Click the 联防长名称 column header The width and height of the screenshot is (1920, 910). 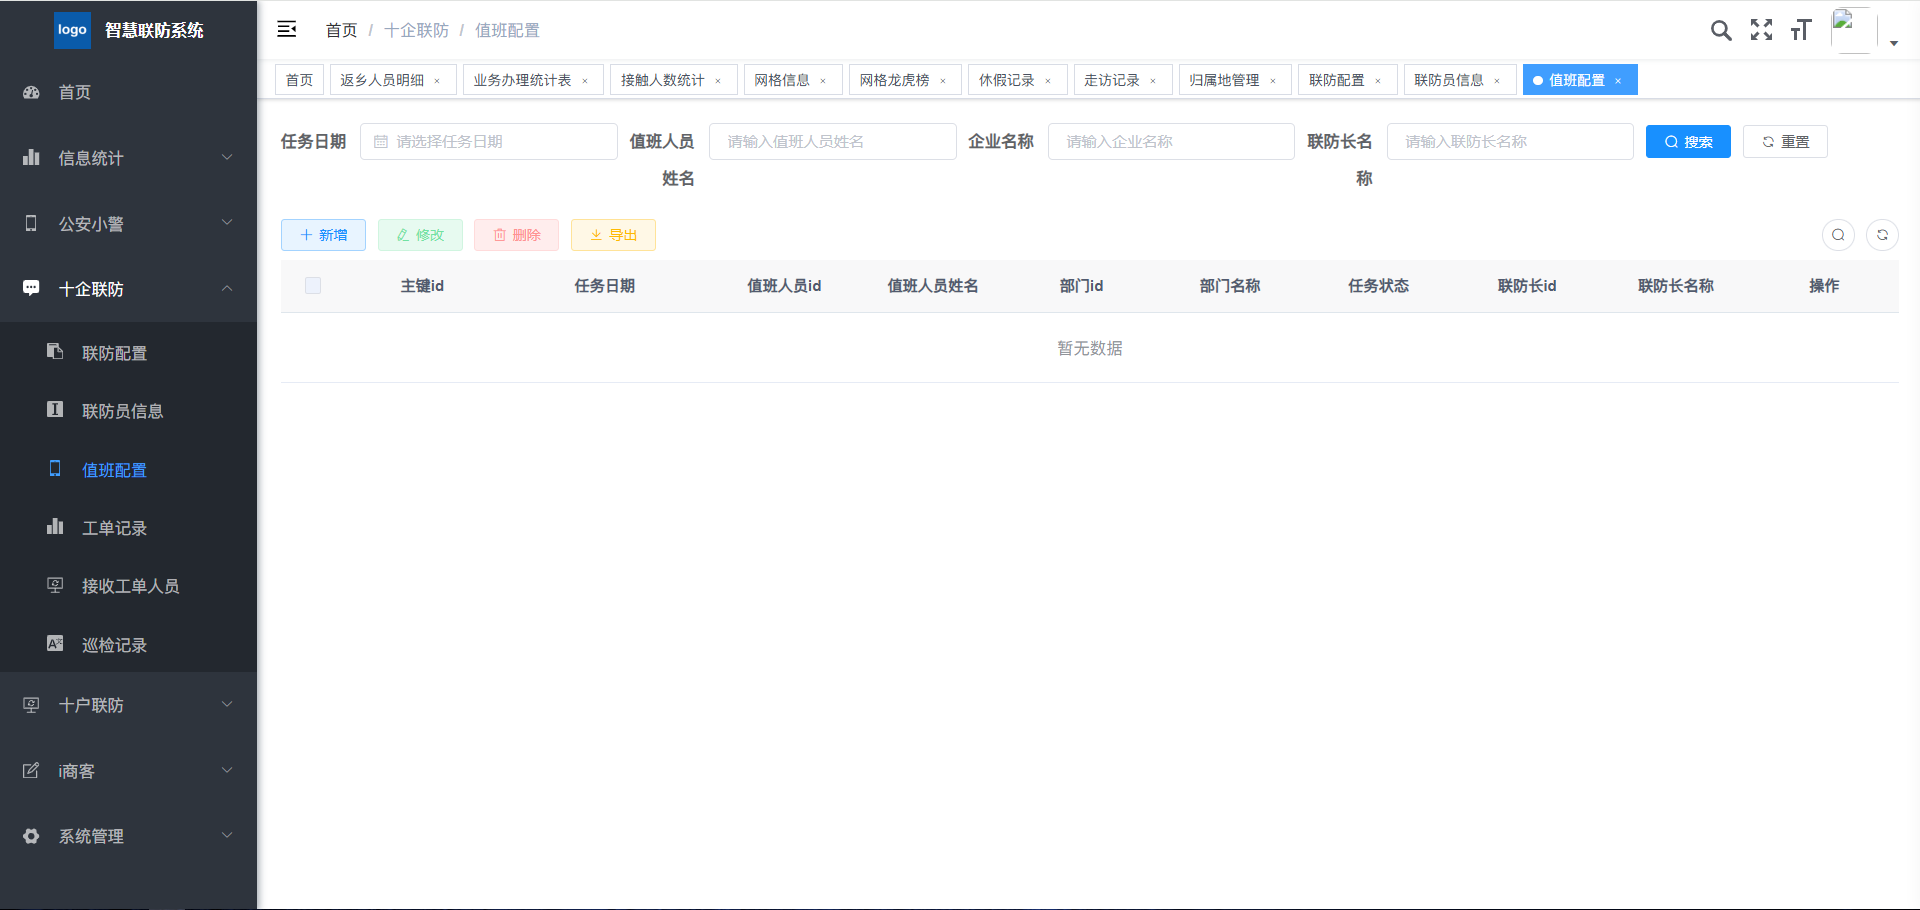[1676, 286]
